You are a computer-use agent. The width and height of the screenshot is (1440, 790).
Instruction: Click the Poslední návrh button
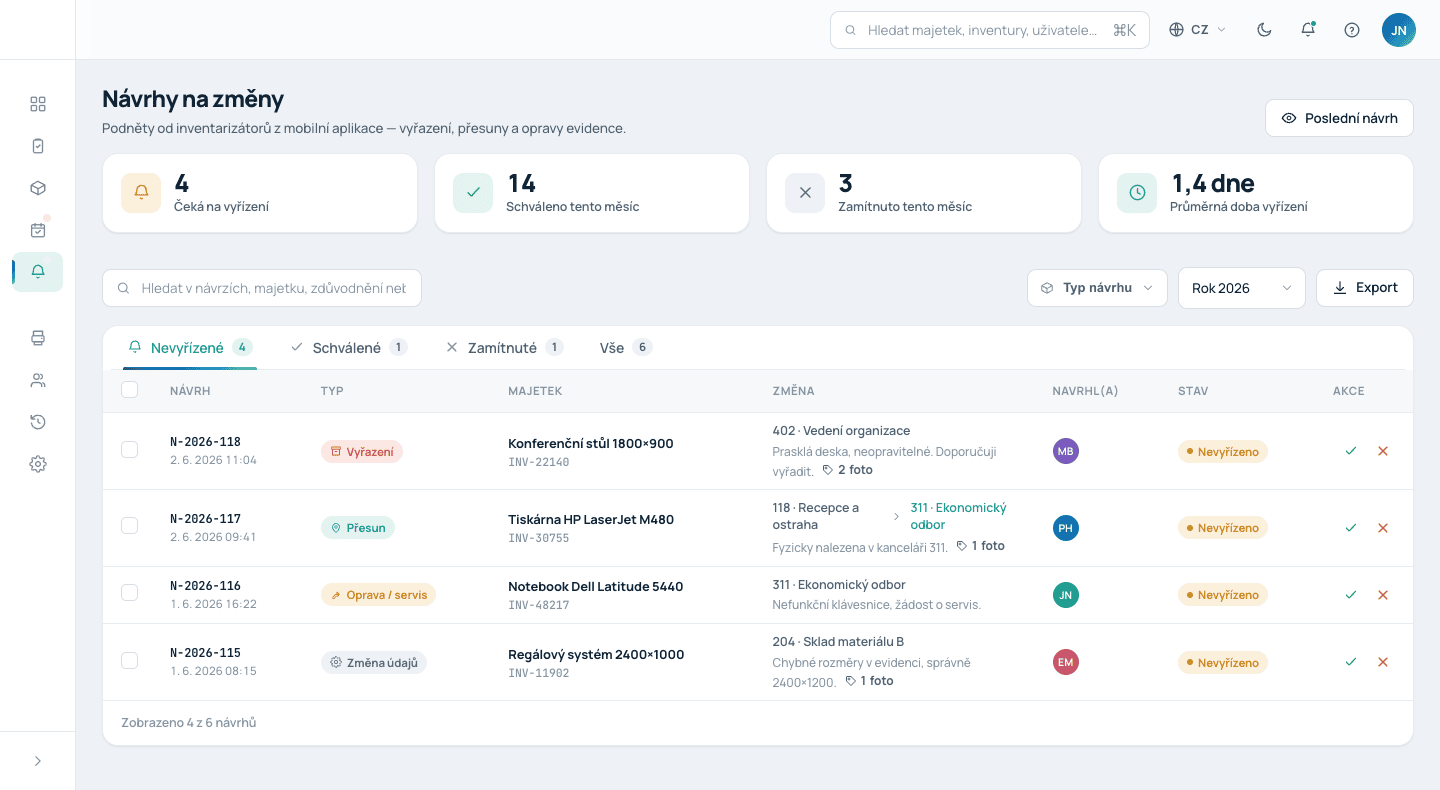(1339, 118)
